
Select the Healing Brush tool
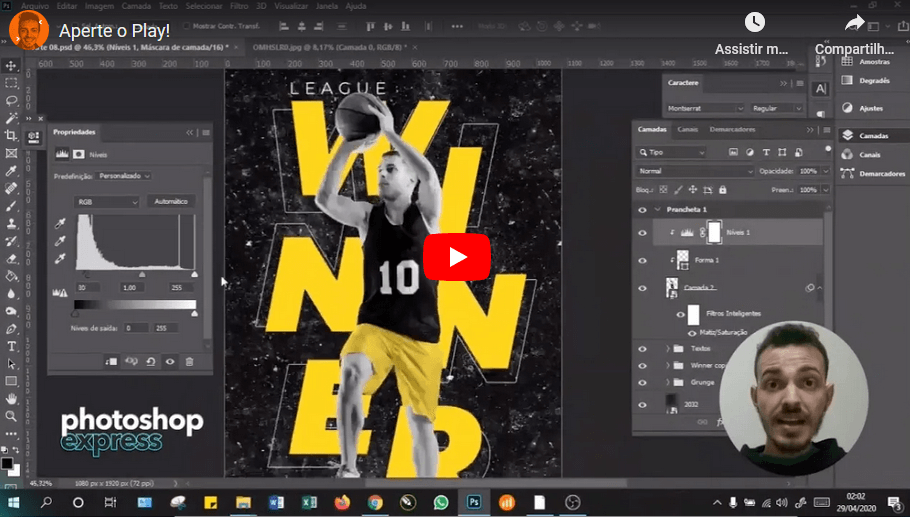[x=11, y=188]
